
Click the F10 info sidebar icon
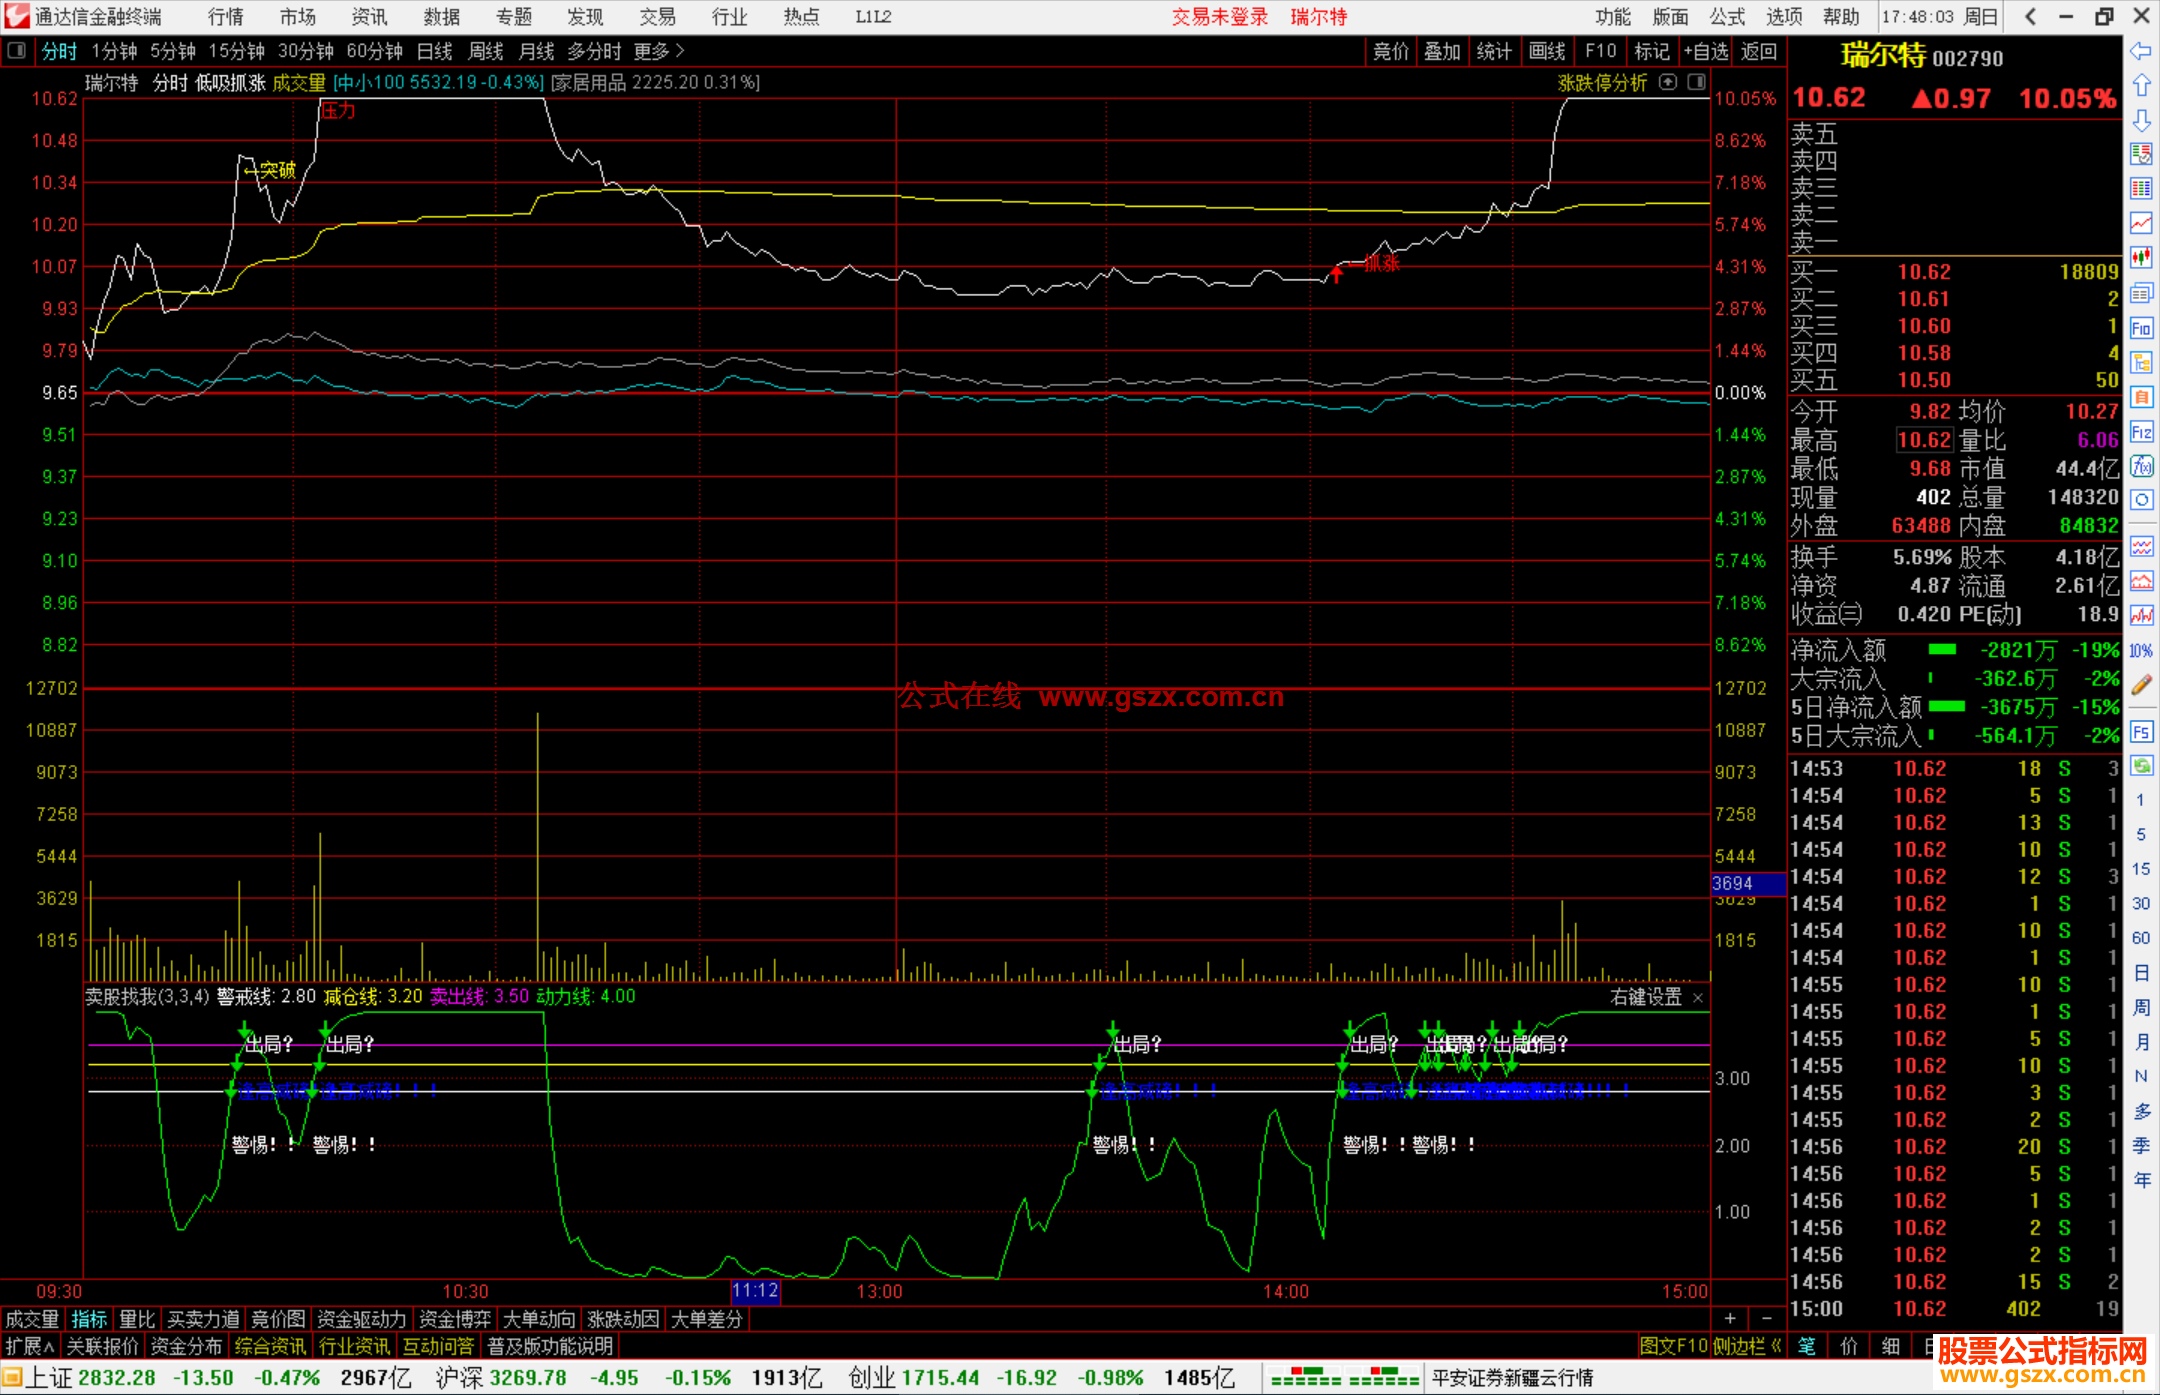click(x=2141, y=329)
